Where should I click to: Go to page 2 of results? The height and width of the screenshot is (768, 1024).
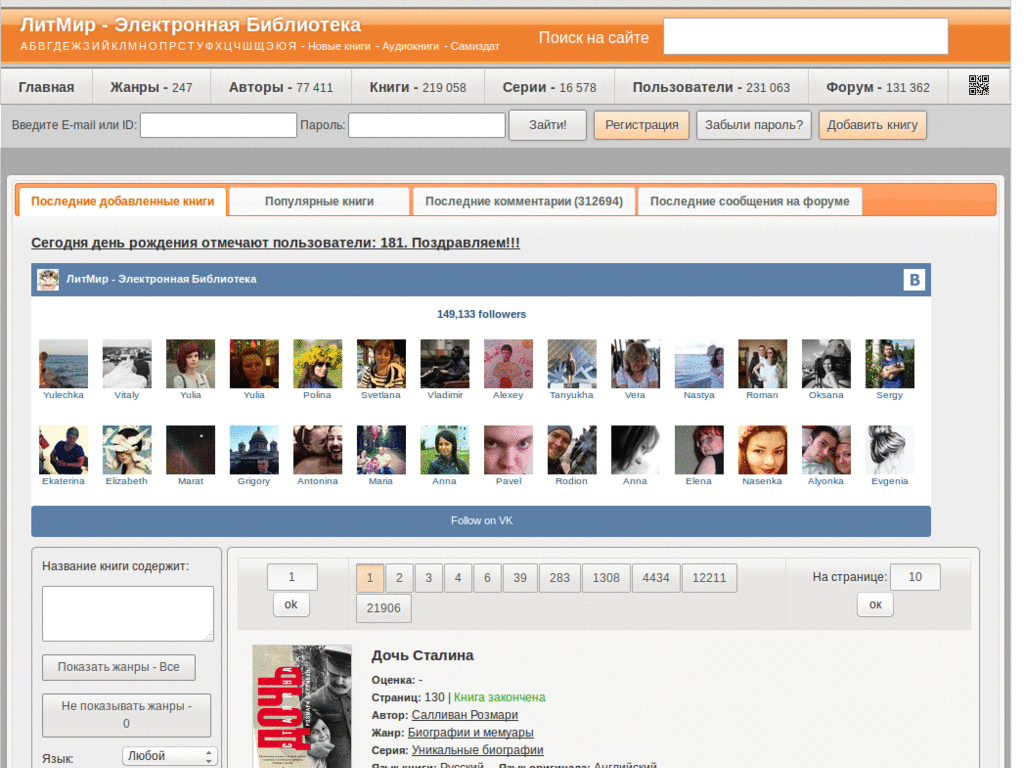[x=399, y=578]
